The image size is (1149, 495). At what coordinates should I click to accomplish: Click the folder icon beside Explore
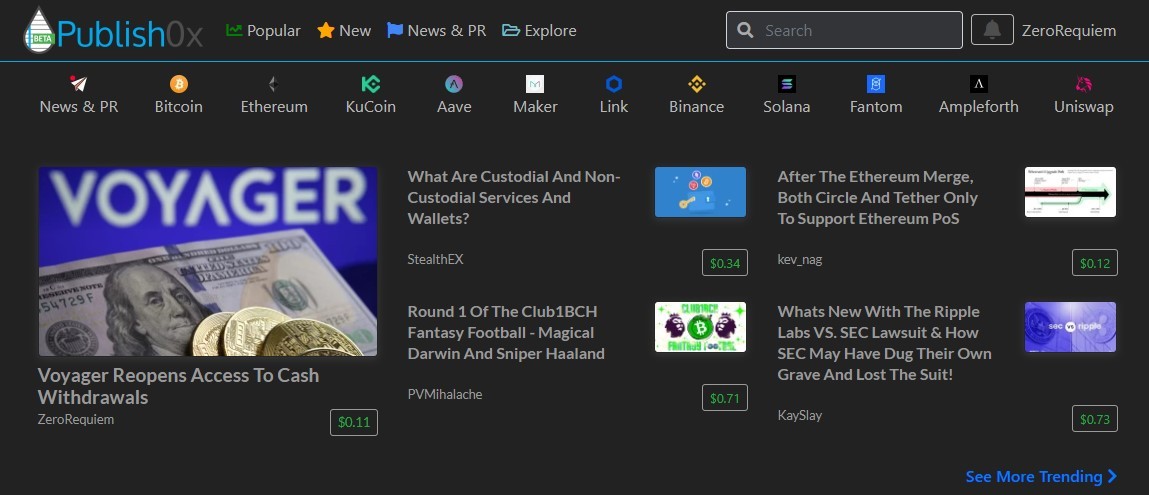tap(511, 30)
